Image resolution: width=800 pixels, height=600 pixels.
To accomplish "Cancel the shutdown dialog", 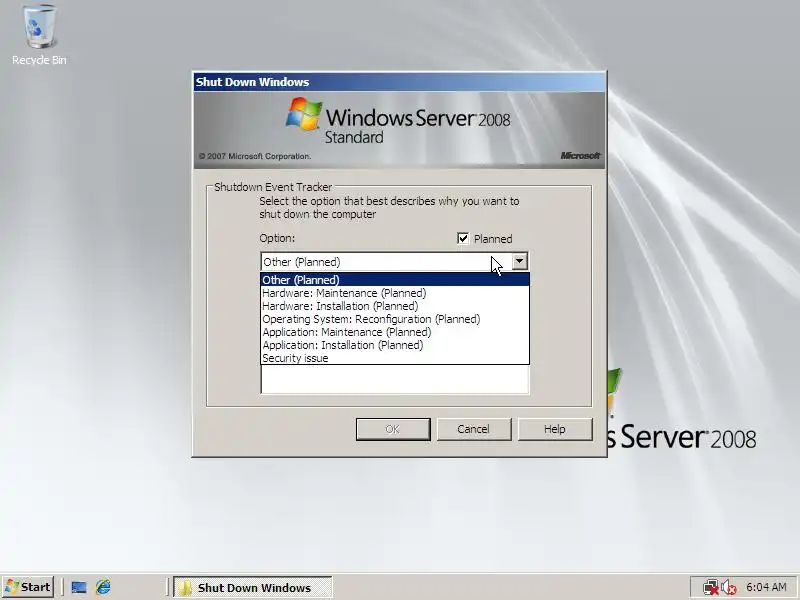I will pos(473,429).
